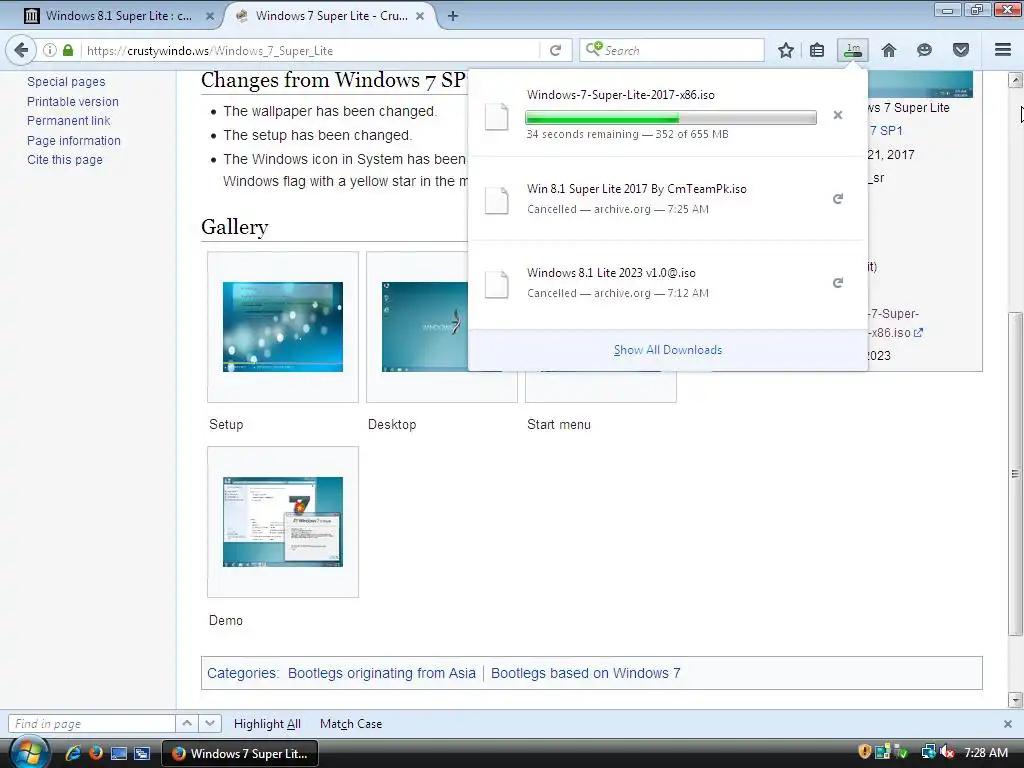
Task: Open the Windows Start orb
Action: [30, 753]
